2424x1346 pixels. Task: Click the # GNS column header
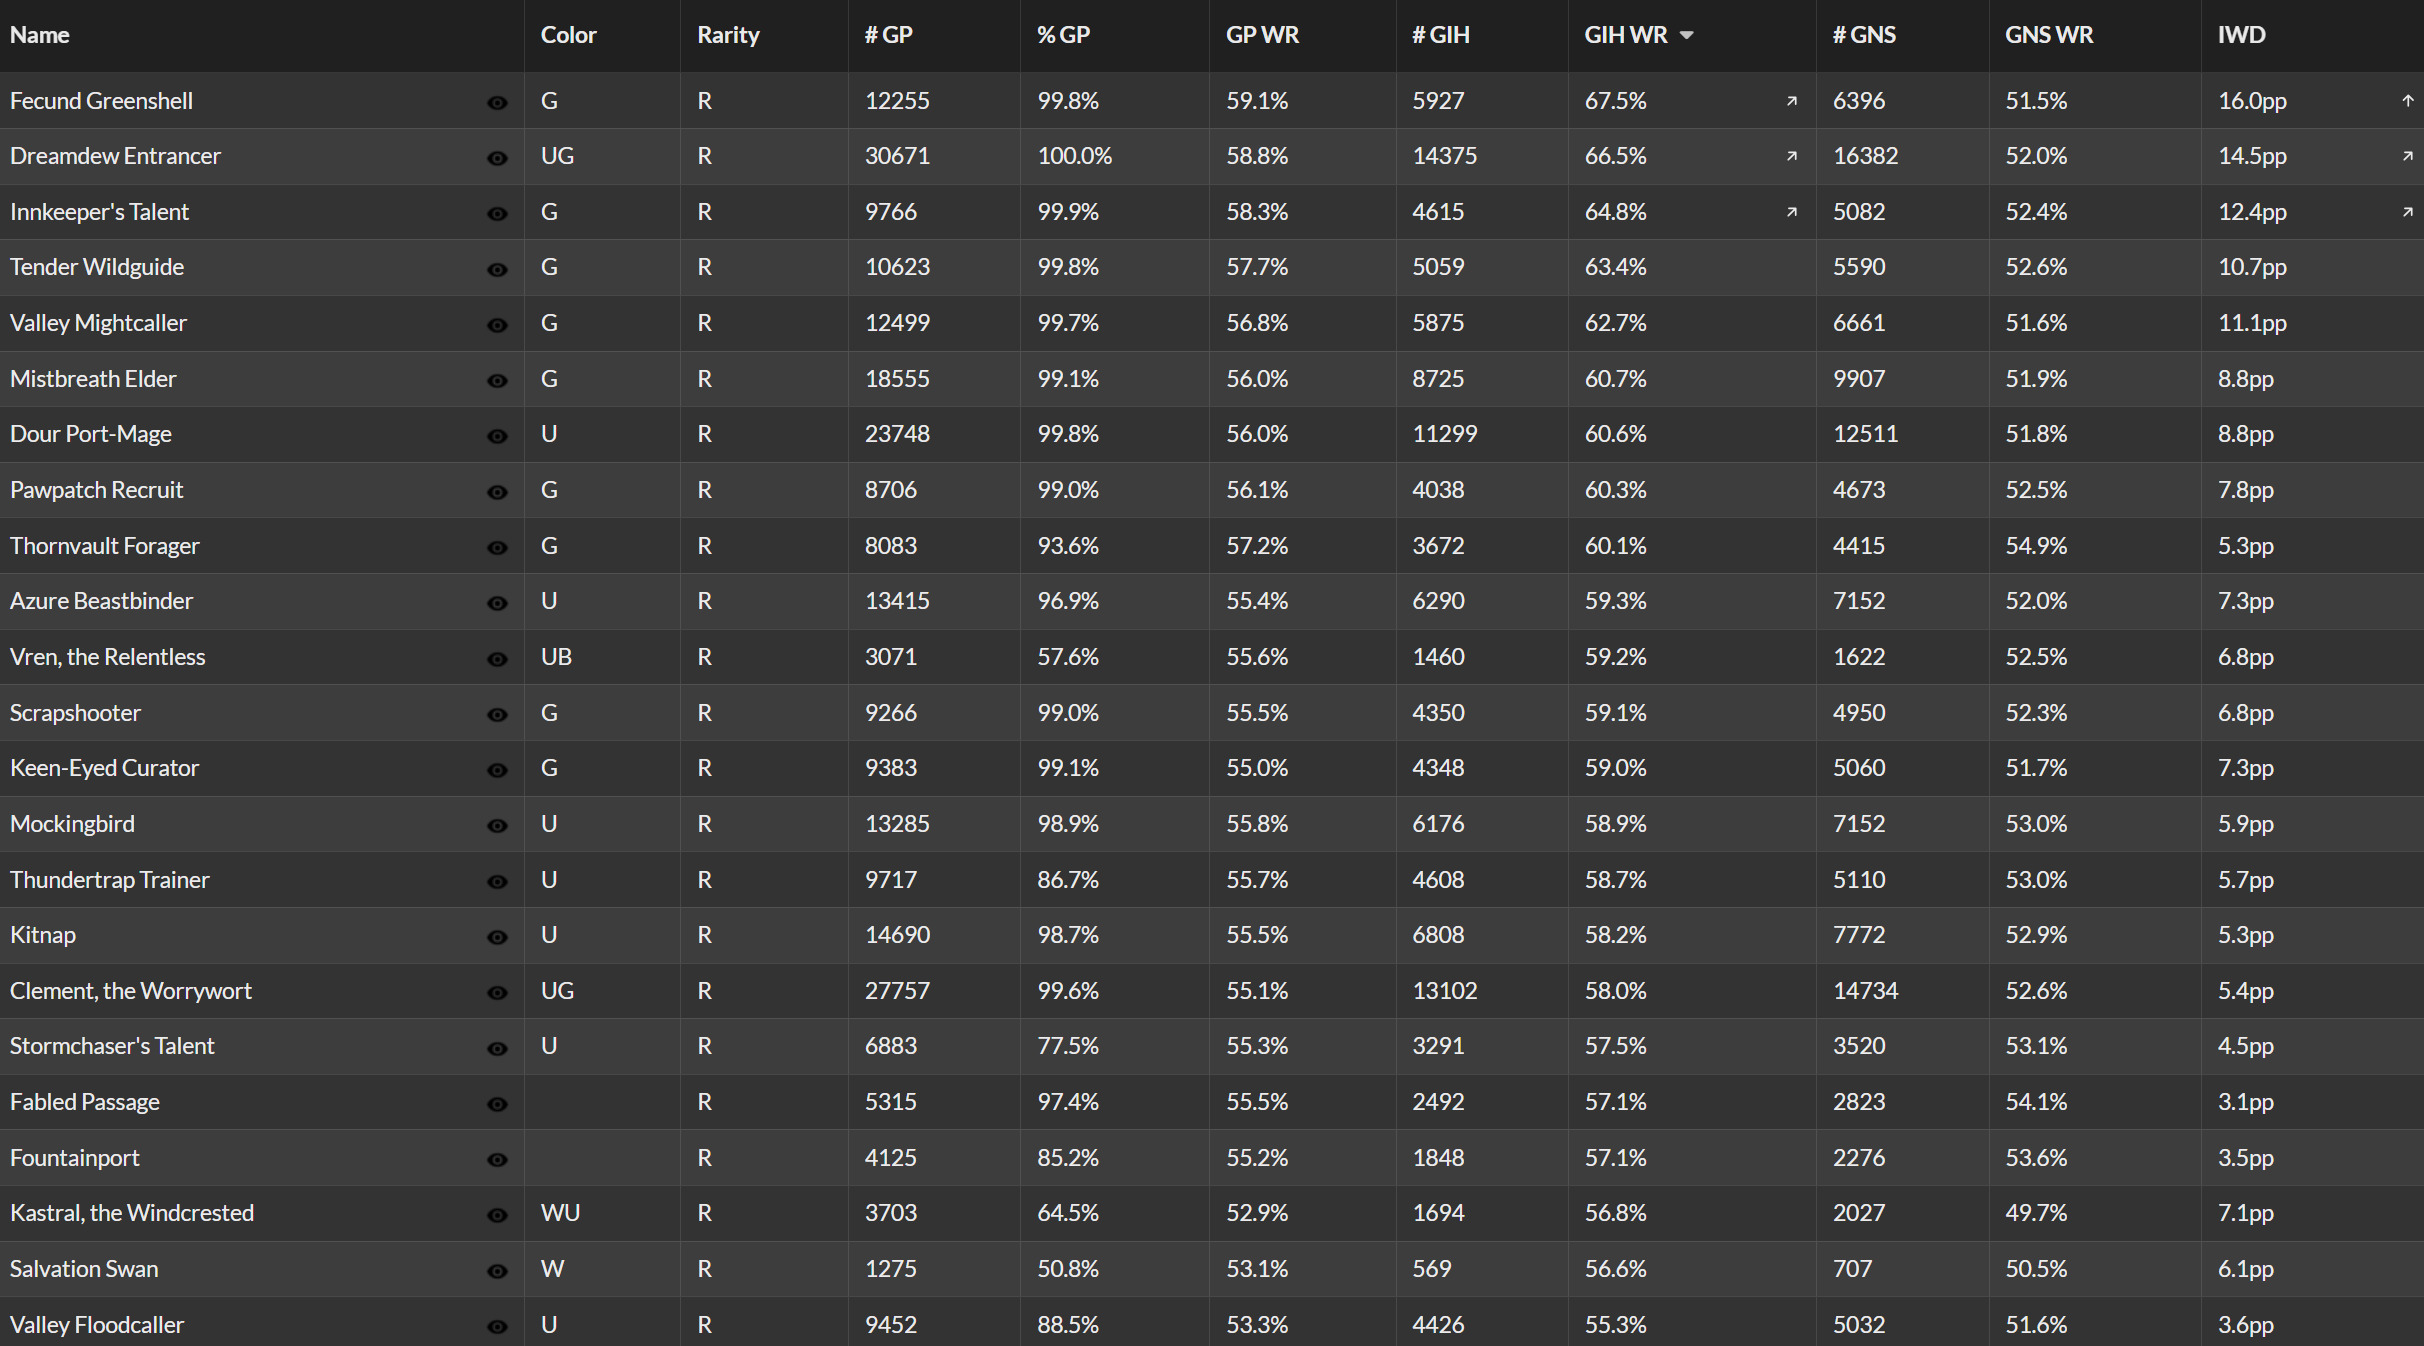pyautogui.click(x=1864, y=35)
